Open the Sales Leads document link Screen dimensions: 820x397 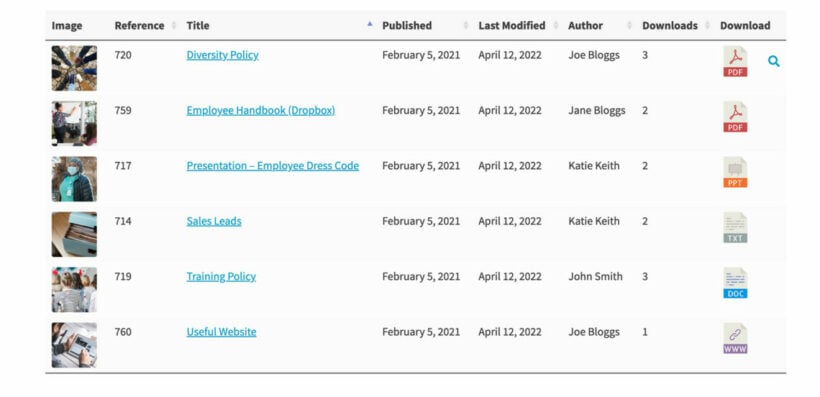(x=214, y=221)
